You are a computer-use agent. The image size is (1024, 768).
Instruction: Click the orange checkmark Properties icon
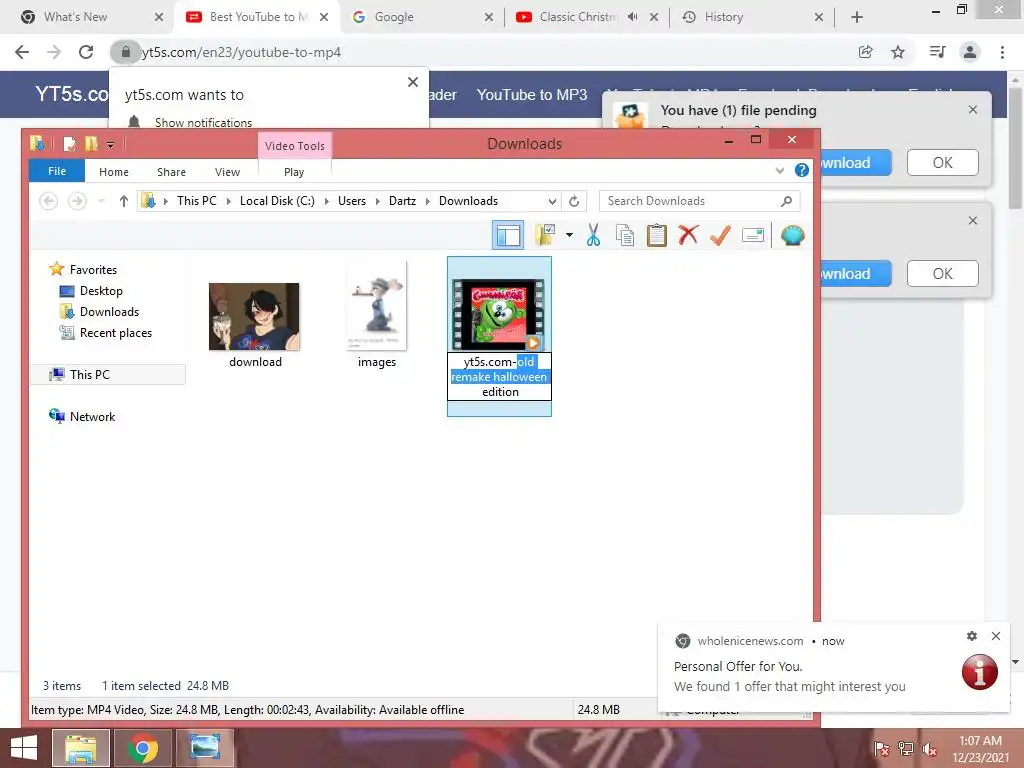point(720,235)
